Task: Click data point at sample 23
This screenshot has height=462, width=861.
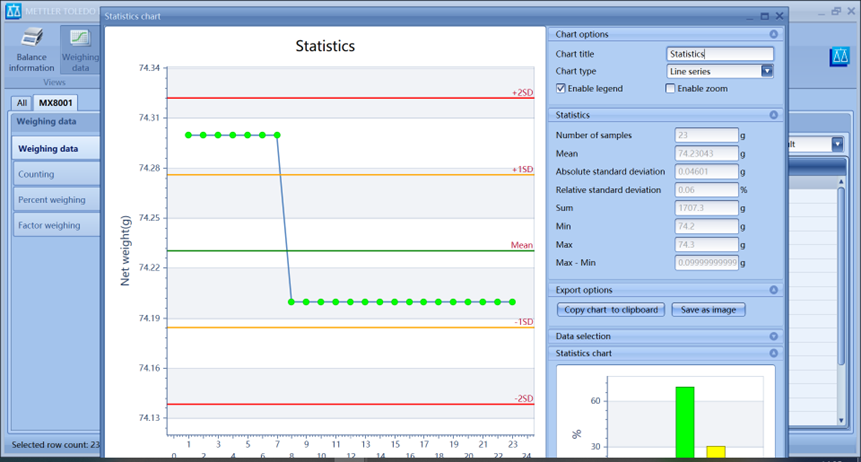Action: coord(512,302)
